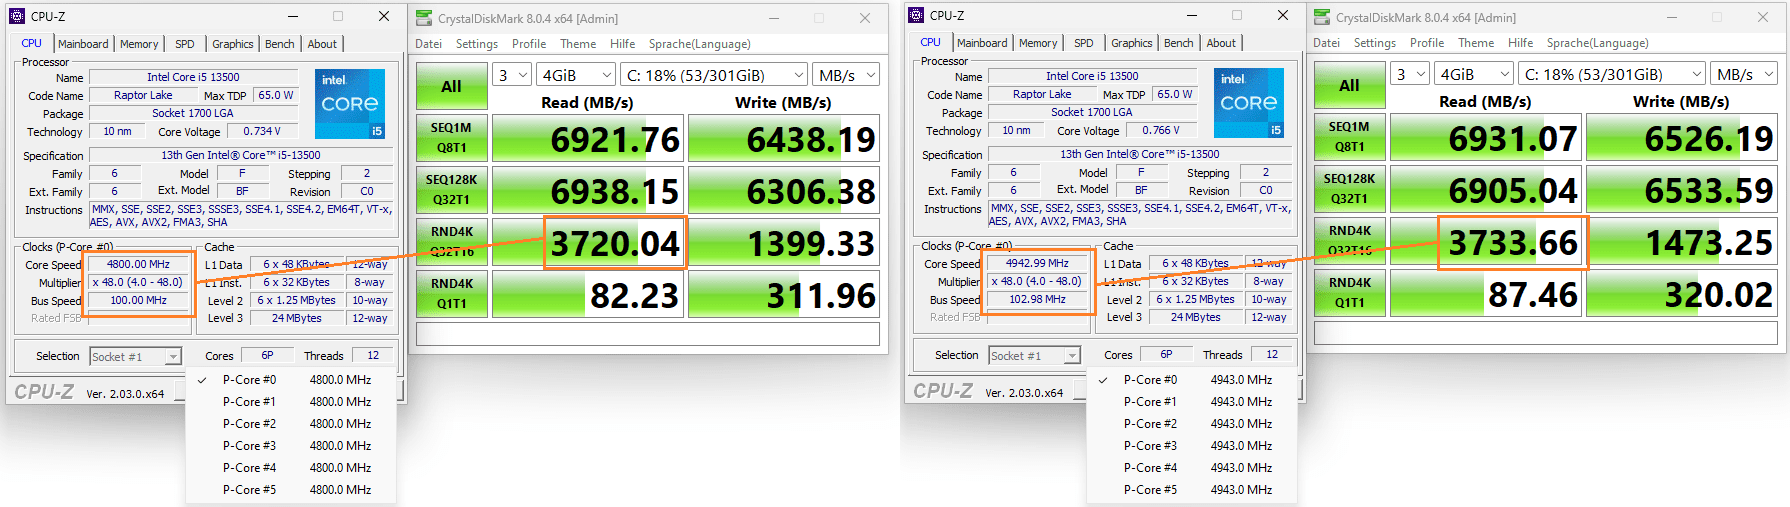Viewport: 1790px width, 507px height.
Task: Open Socket #1 selection dropdown in 4800 MHz CPU-Z
Action: (x=135, y=357)
